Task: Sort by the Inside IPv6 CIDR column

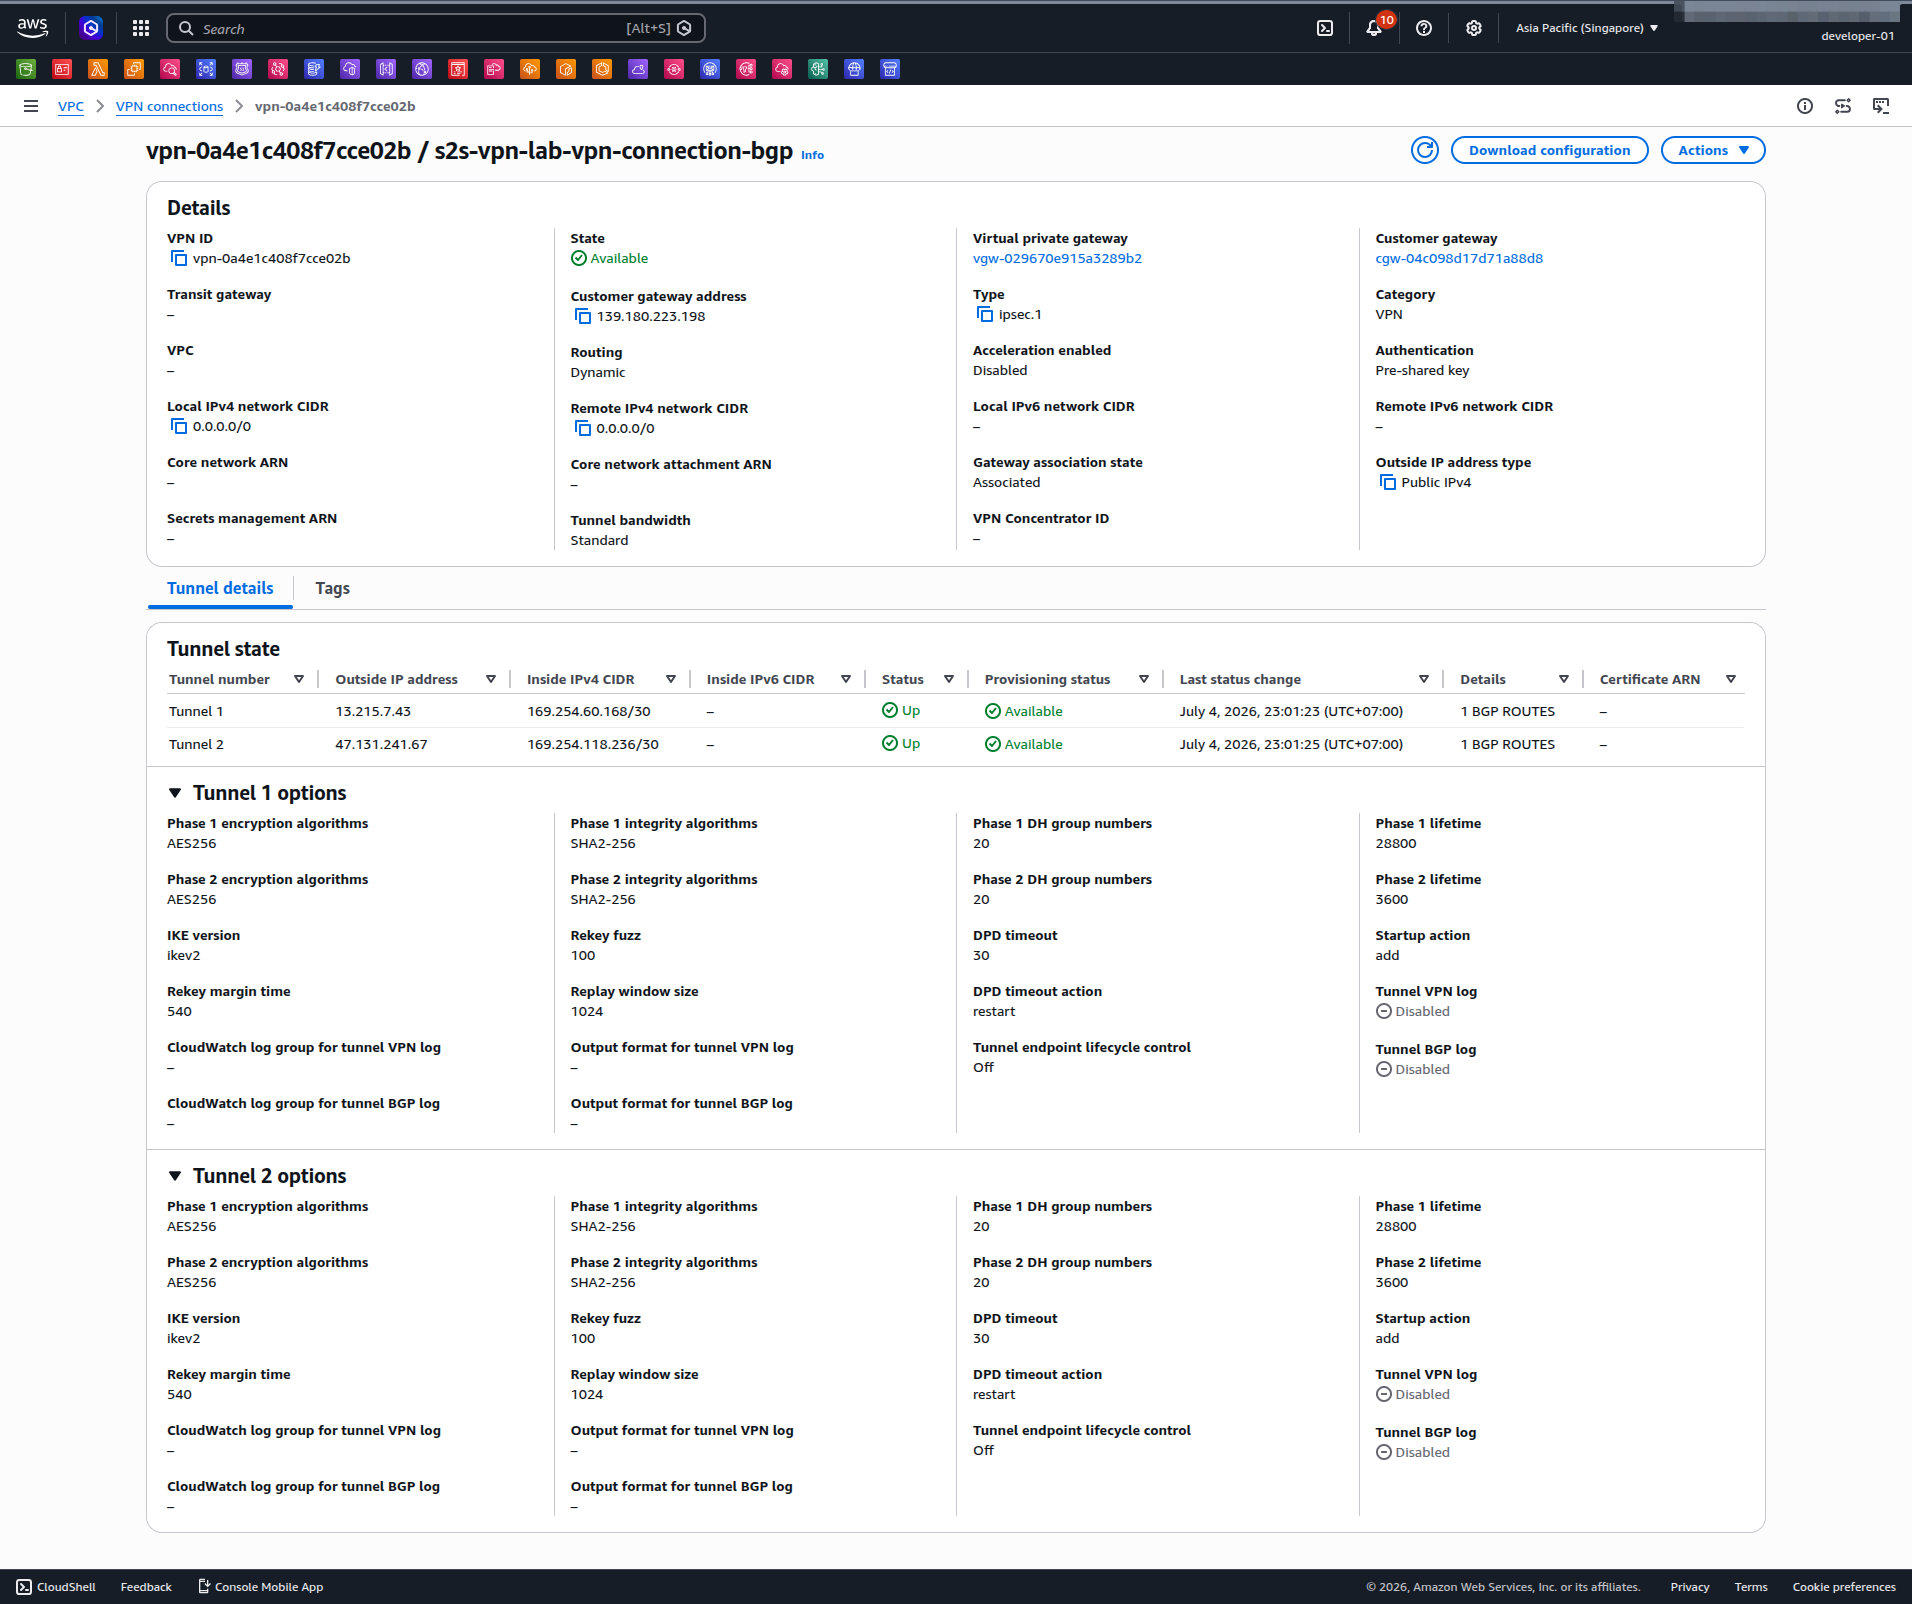Action: pos(846,679)
